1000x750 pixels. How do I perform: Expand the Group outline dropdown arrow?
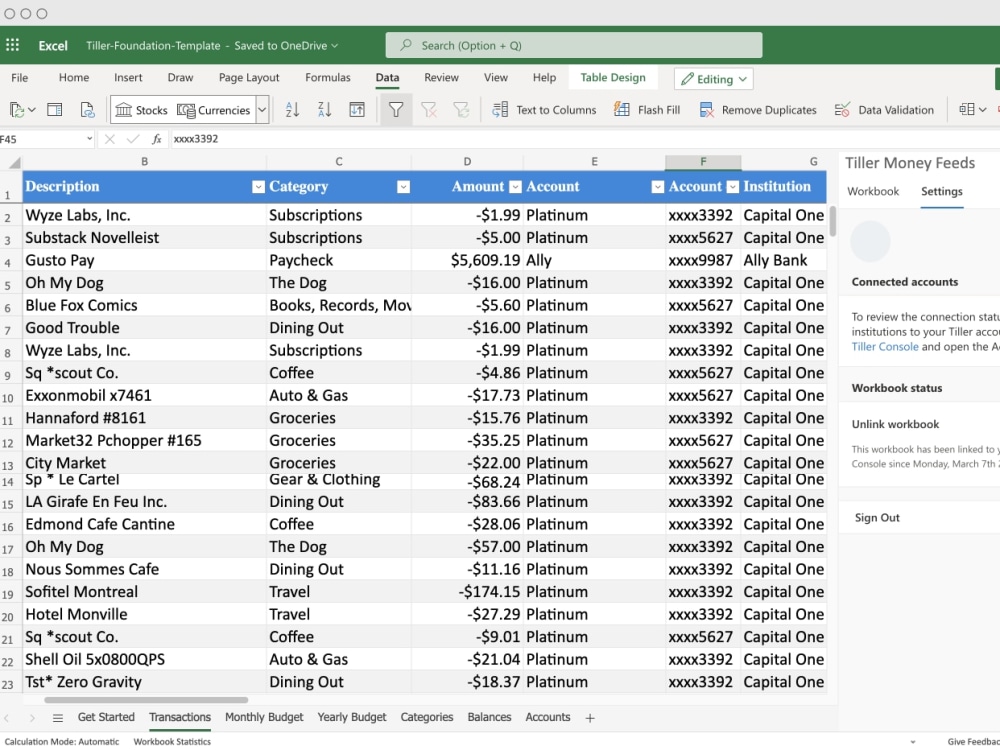click(983, 110)
